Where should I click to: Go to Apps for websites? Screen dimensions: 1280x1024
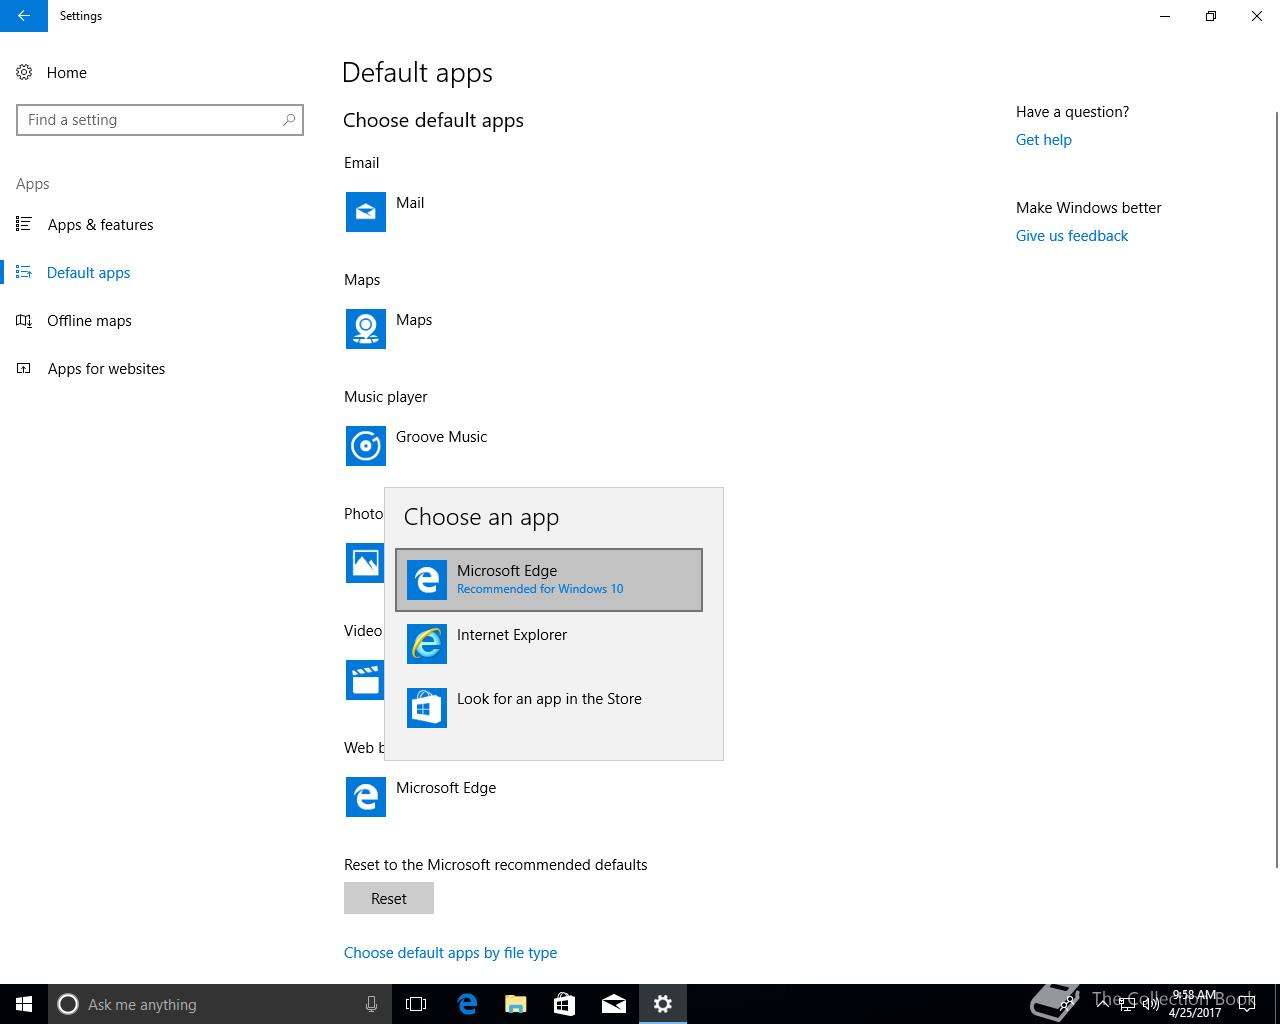[106, 369]
